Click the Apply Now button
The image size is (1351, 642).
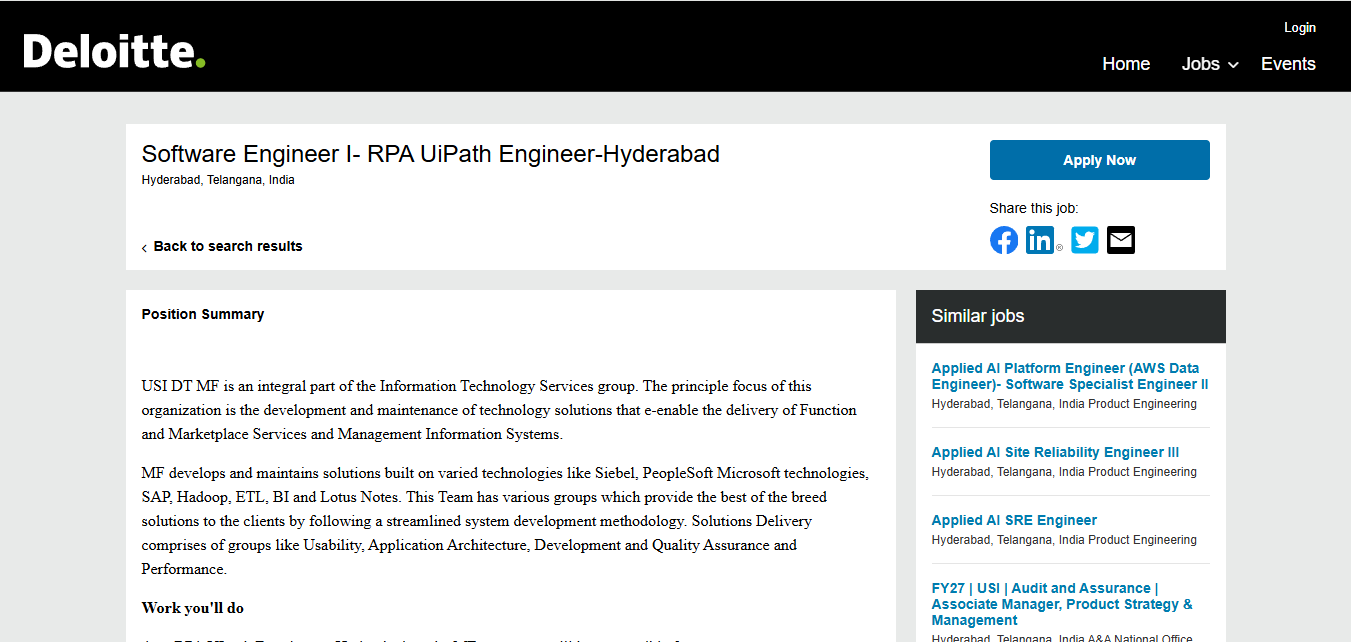(x=1100, y=160)
